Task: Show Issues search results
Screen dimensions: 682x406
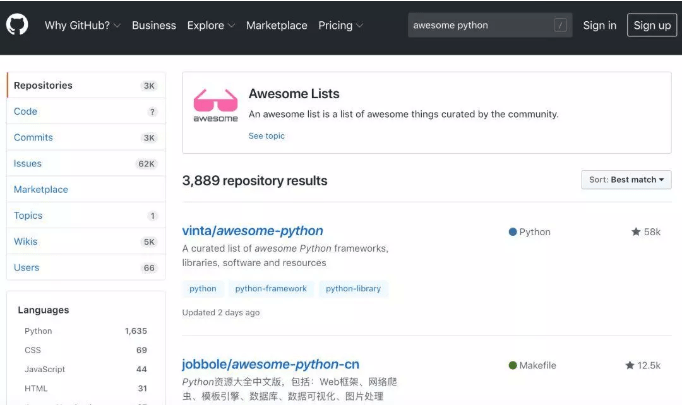Action: (x=86, y=164)
